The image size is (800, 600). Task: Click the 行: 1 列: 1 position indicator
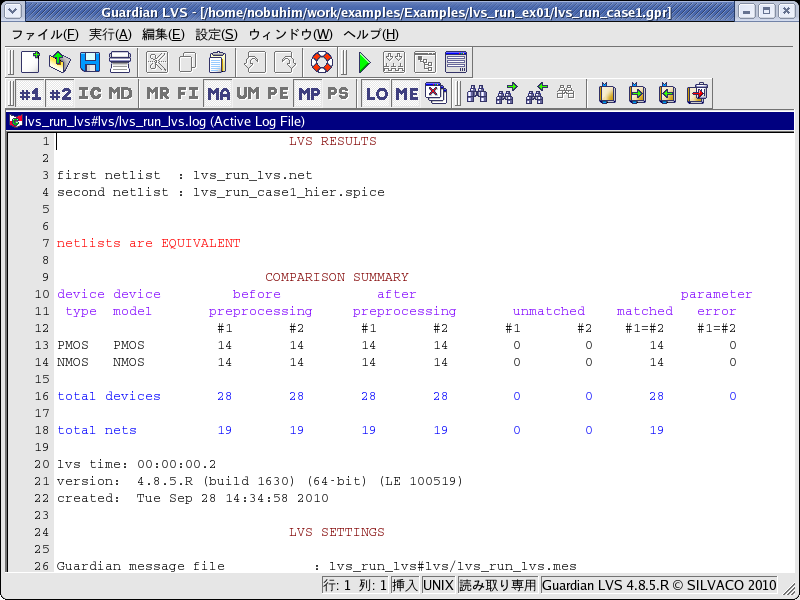355,585
